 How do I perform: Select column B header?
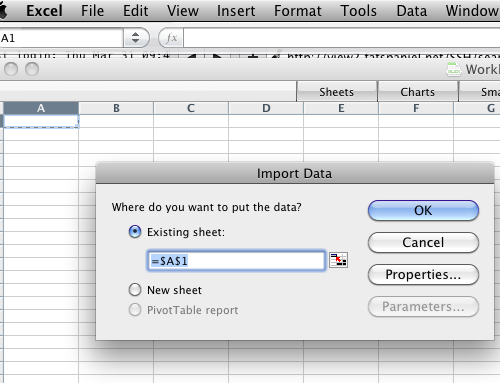tap(116, 108)
